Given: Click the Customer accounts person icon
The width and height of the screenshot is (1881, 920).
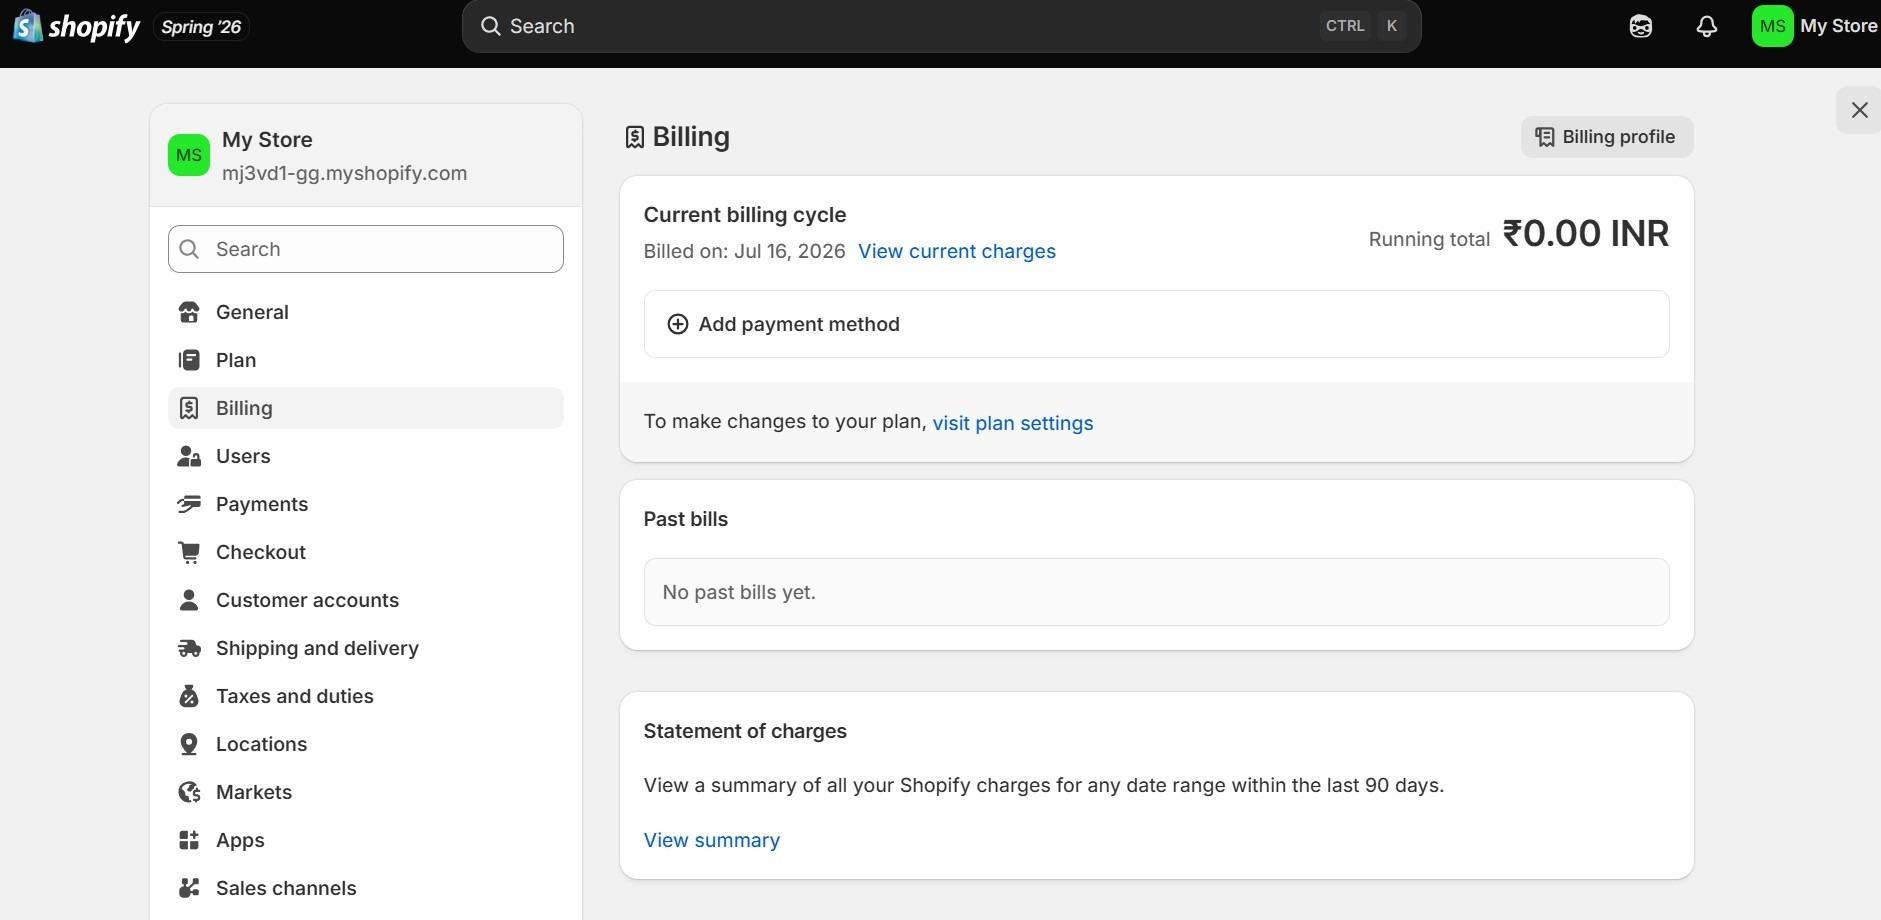Looking at the screenshot, I should [189, 600].
